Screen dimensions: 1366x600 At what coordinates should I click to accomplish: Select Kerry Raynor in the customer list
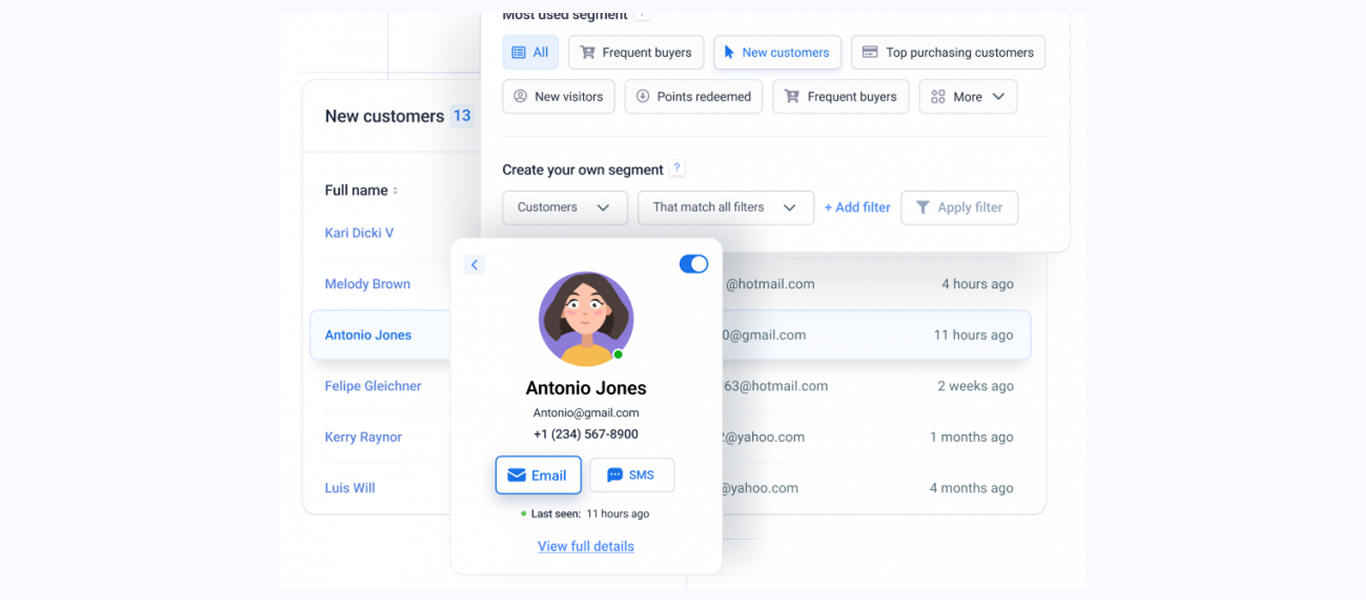[x=363, y=437]
